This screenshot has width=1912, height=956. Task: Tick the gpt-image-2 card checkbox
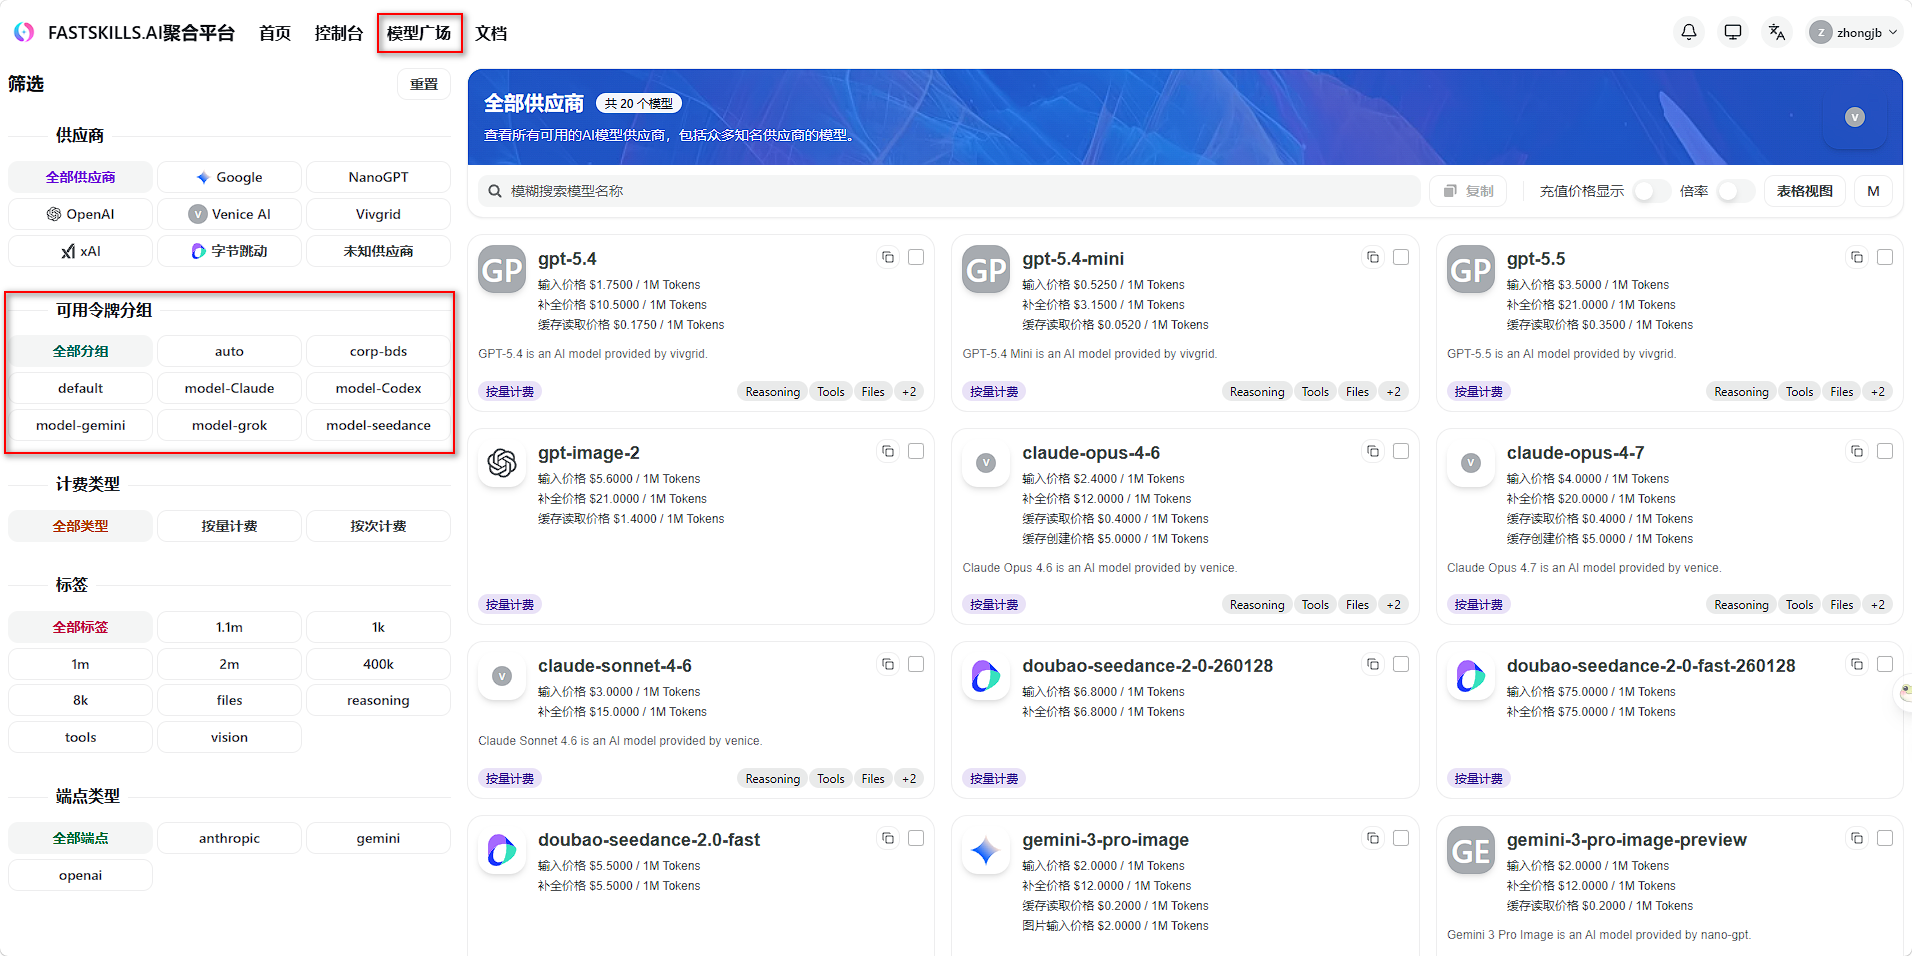(x=916, y=452)
